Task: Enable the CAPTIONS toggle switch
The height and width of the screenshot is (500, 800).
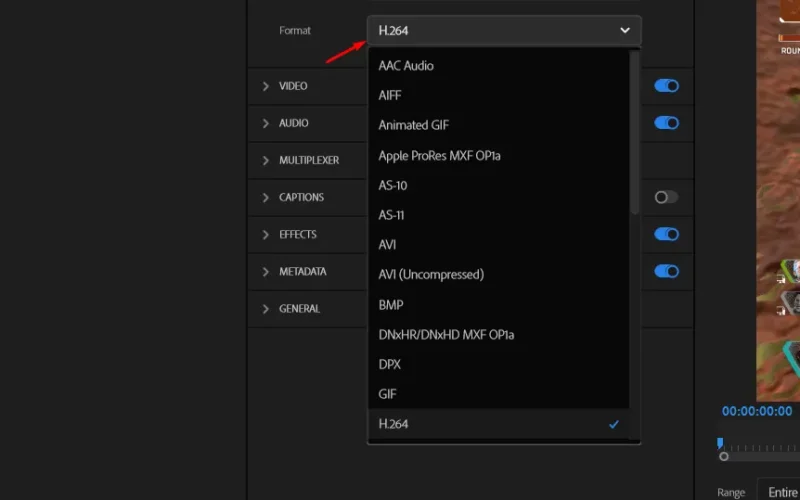Action: click(x=666, y=197)
